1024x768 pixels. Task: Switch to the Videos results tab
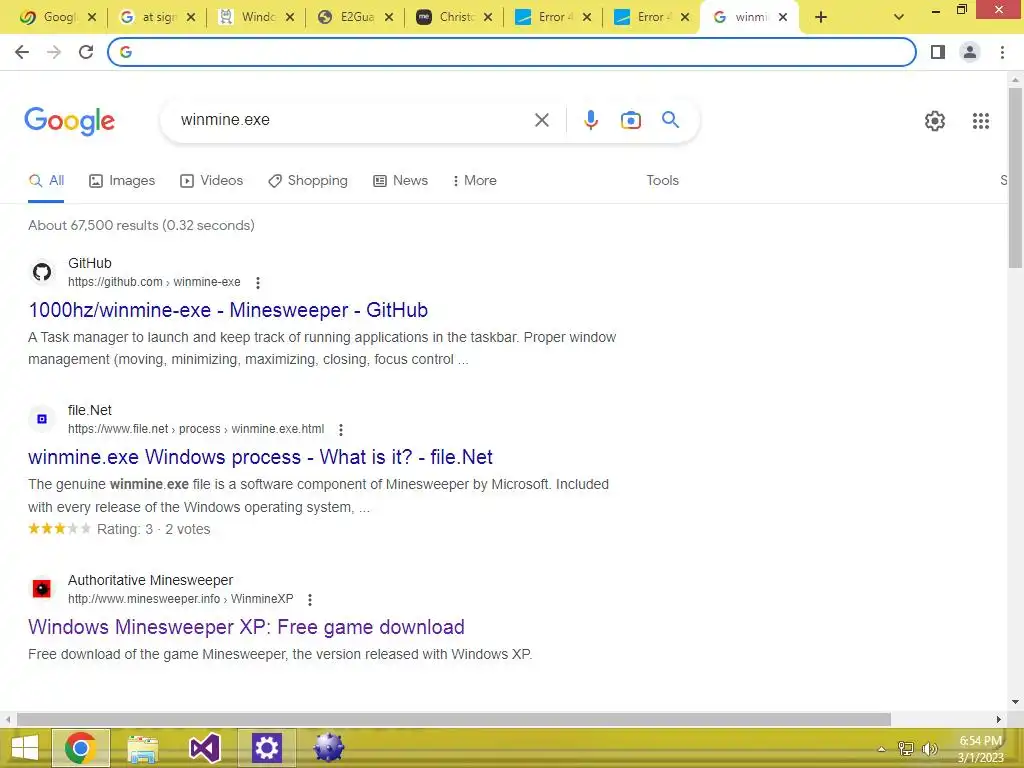pyautogui.click(x=212, y=181)
